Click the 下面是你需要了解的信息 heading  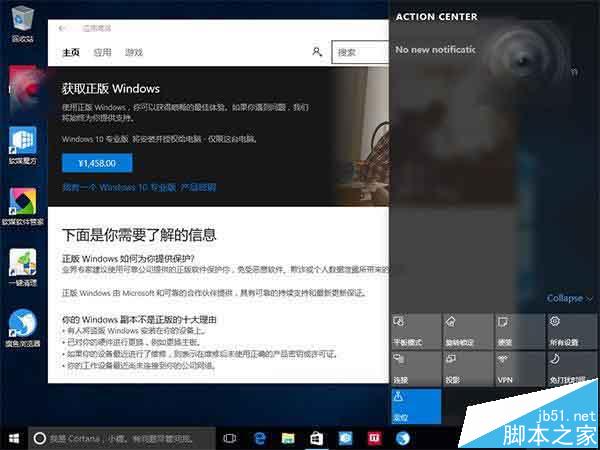pos(139,235)
